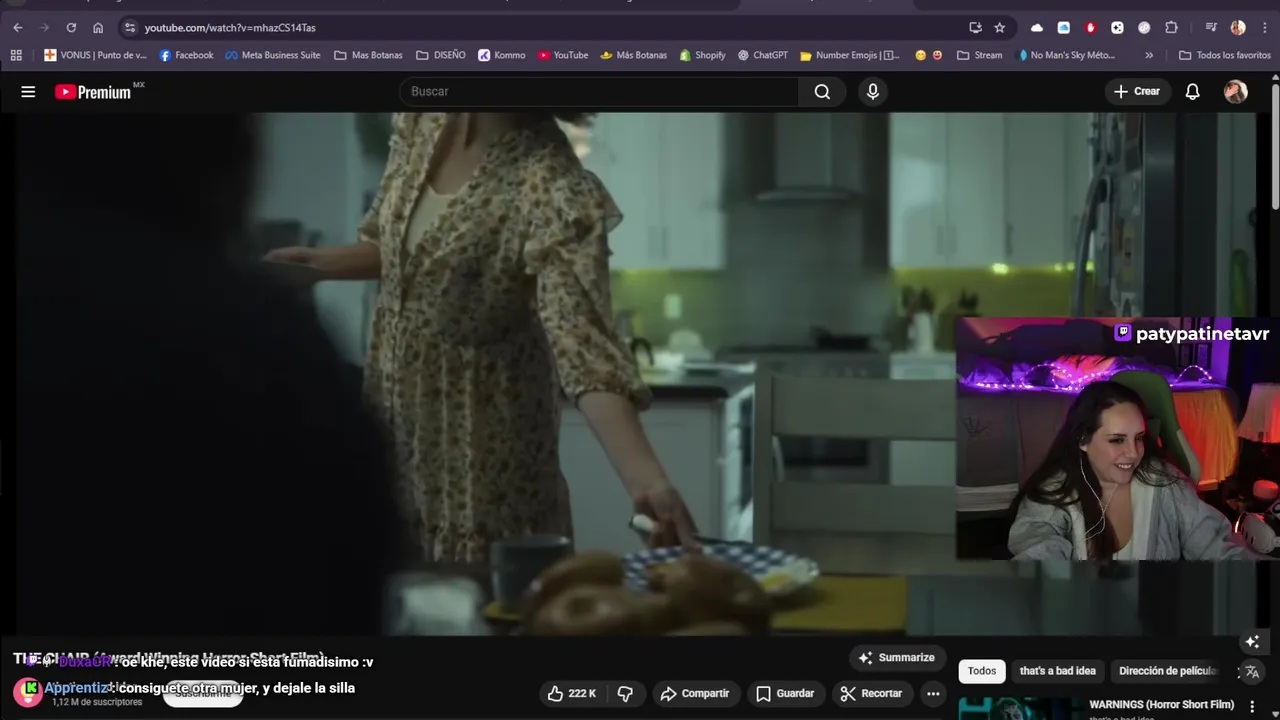Viewport: 1280px width, 720px height.
Task: Open more actions three-dot button
Action: coord(933,693)
